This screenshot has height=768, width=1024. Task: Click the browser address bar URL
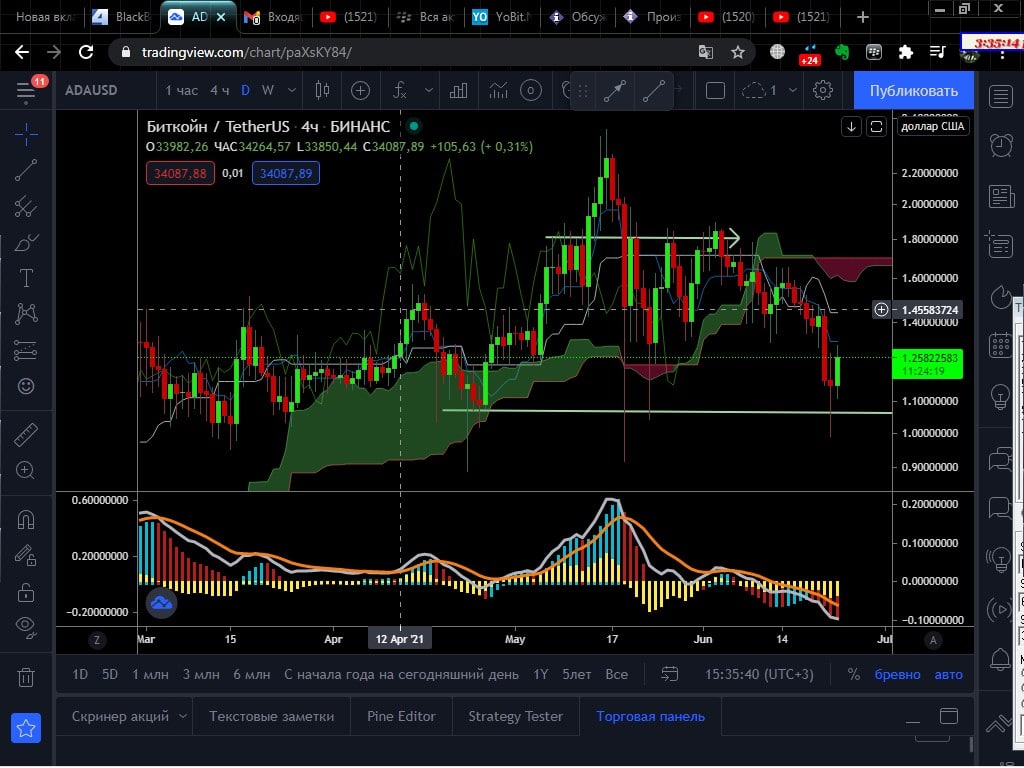click(247, 52)
